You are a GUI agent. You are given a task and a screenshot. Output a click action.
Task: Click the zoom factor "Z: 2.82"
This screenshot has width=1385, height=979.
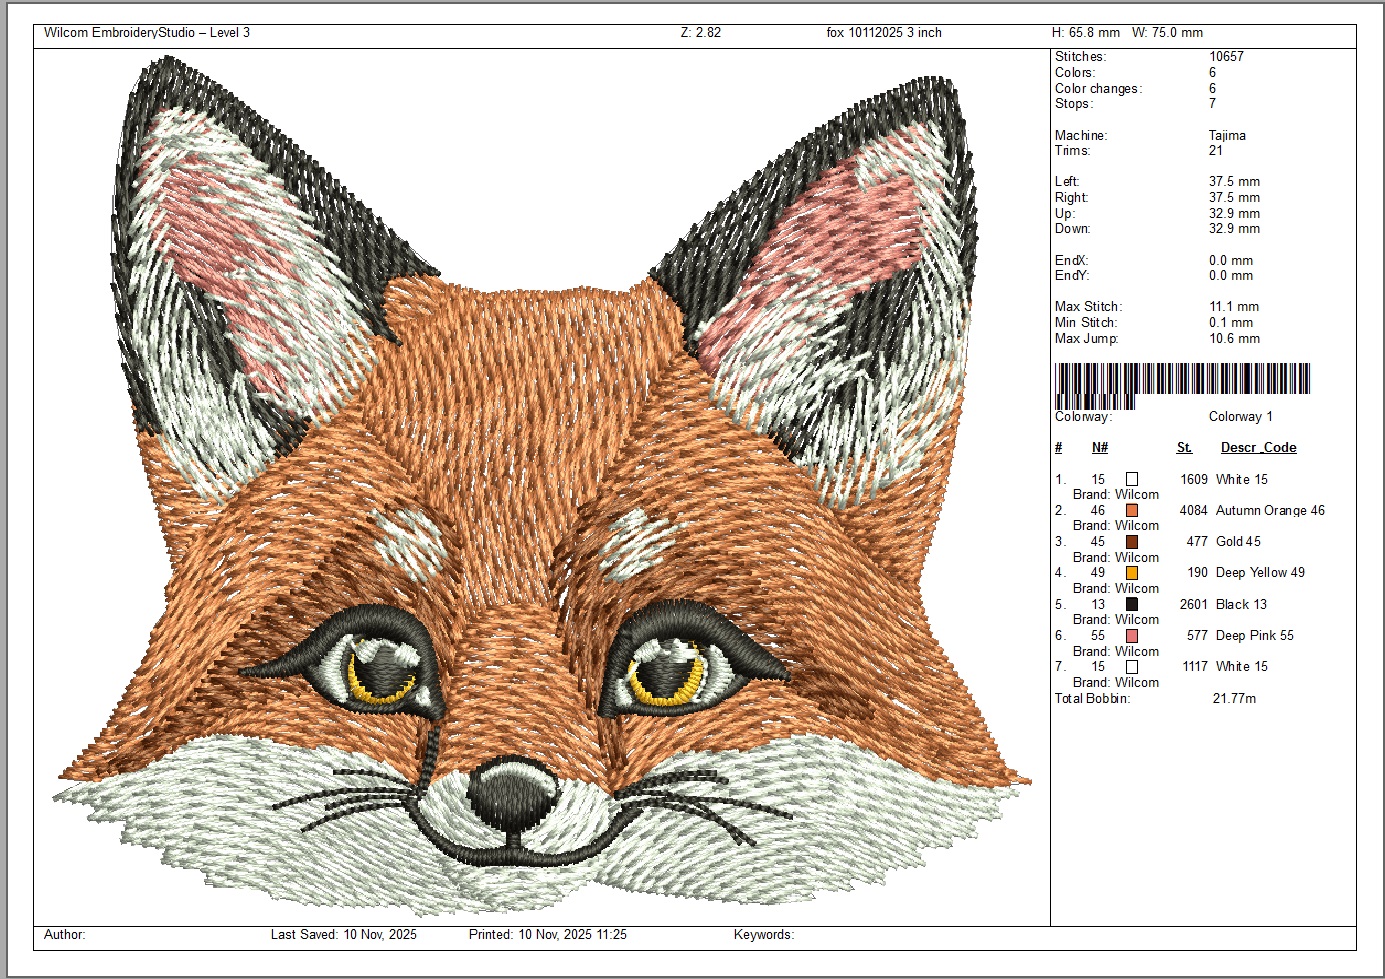700,33
